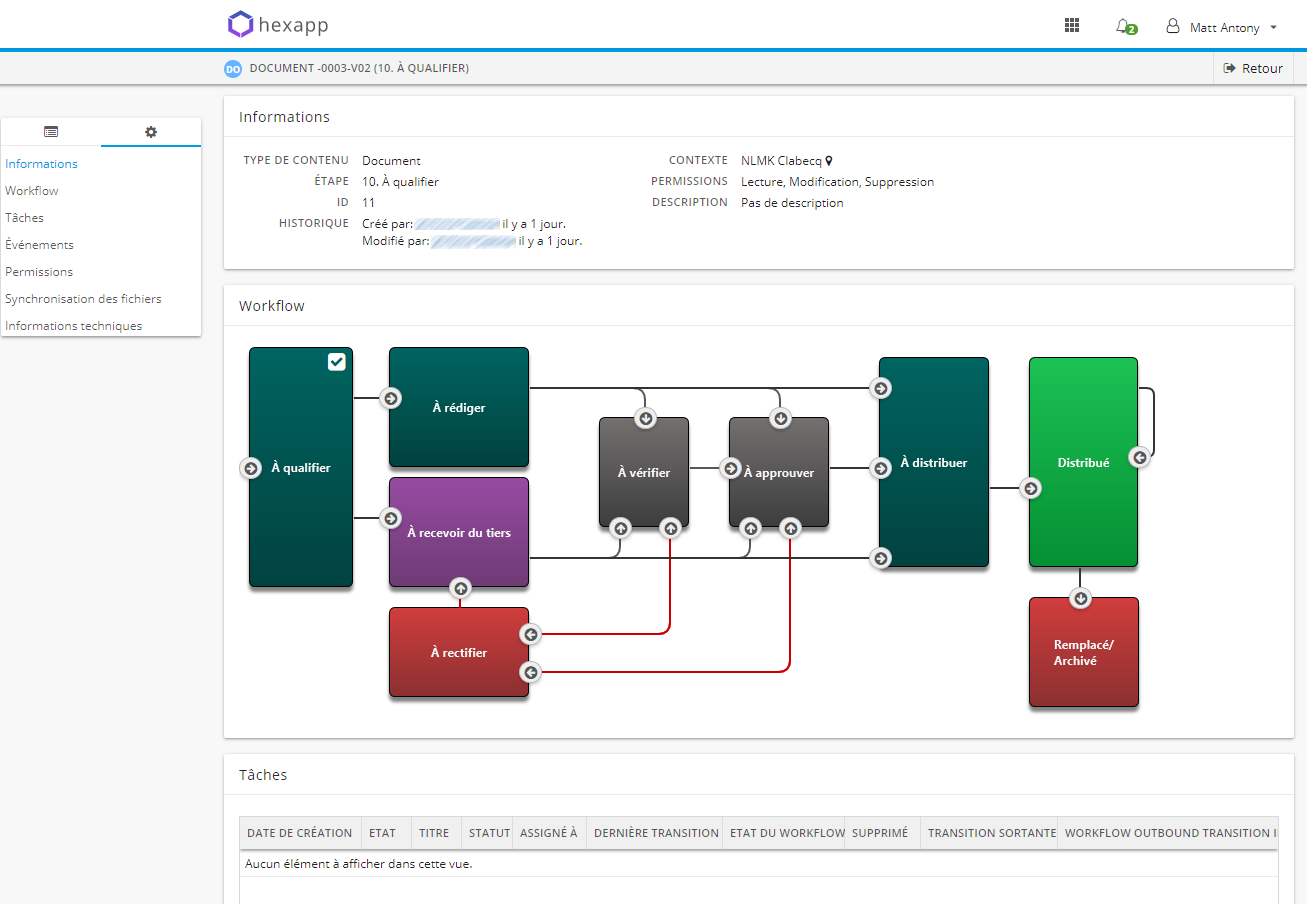Click the lower left arrow on À rectifier
1307x904 pixels.
[x=531, y=673]
